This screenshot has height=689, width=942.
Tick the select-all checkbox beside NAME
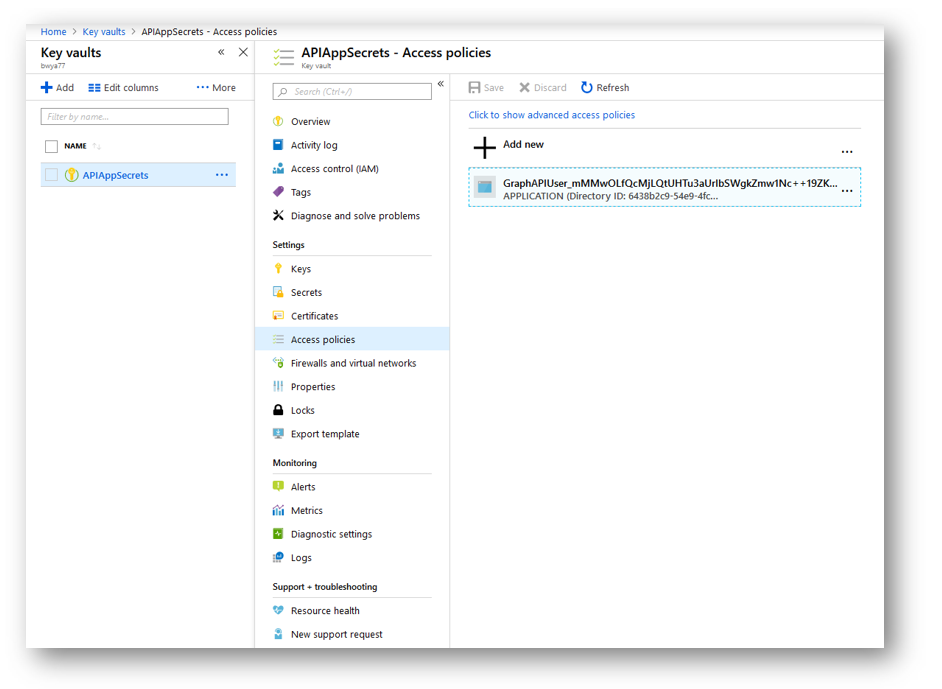pos(52,146)
